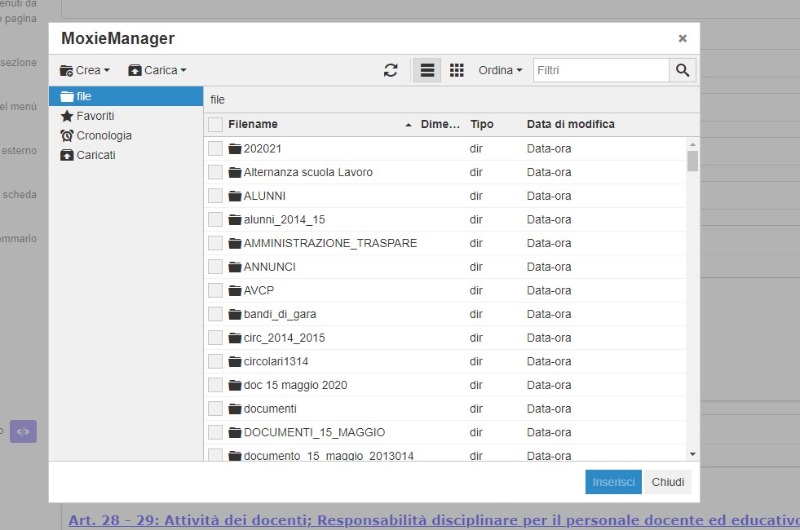Image resolution: width=800 pixels, height=530 pixels.
Task: Click the Inserisci button
Action: [613, 482]
